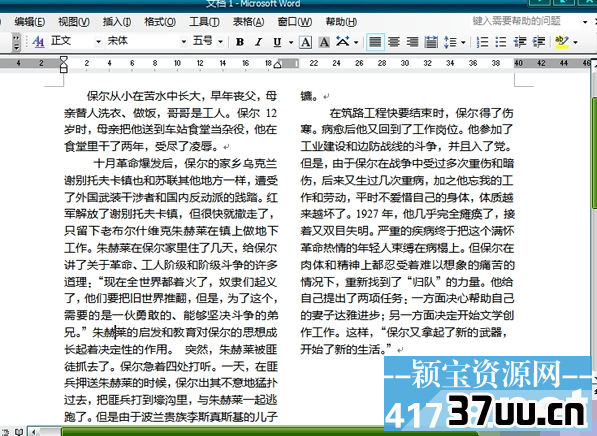Toggle bold formatting with the B icon
The height and width of the screenshot is (436, 597).
pos(240,42)
